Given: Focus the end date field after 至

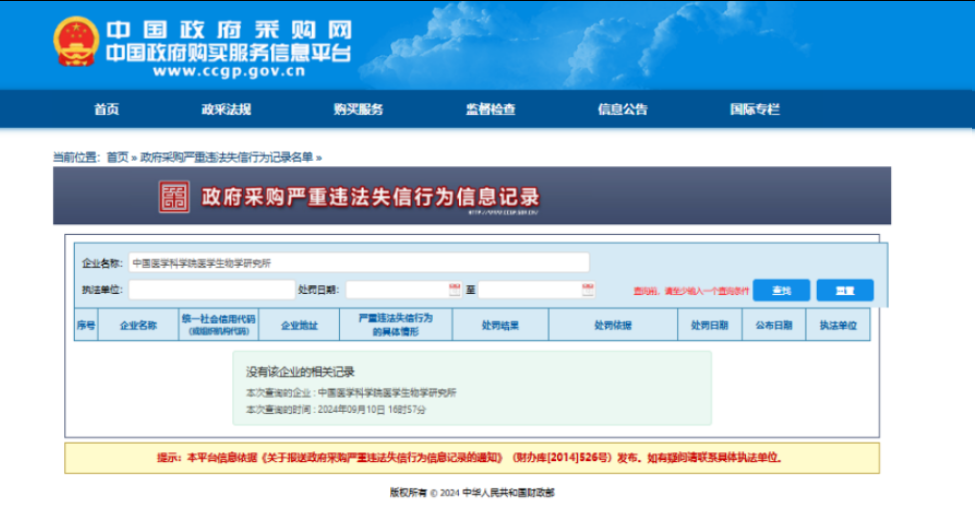Looking at the screenshot, I should (x=536, y=290).
